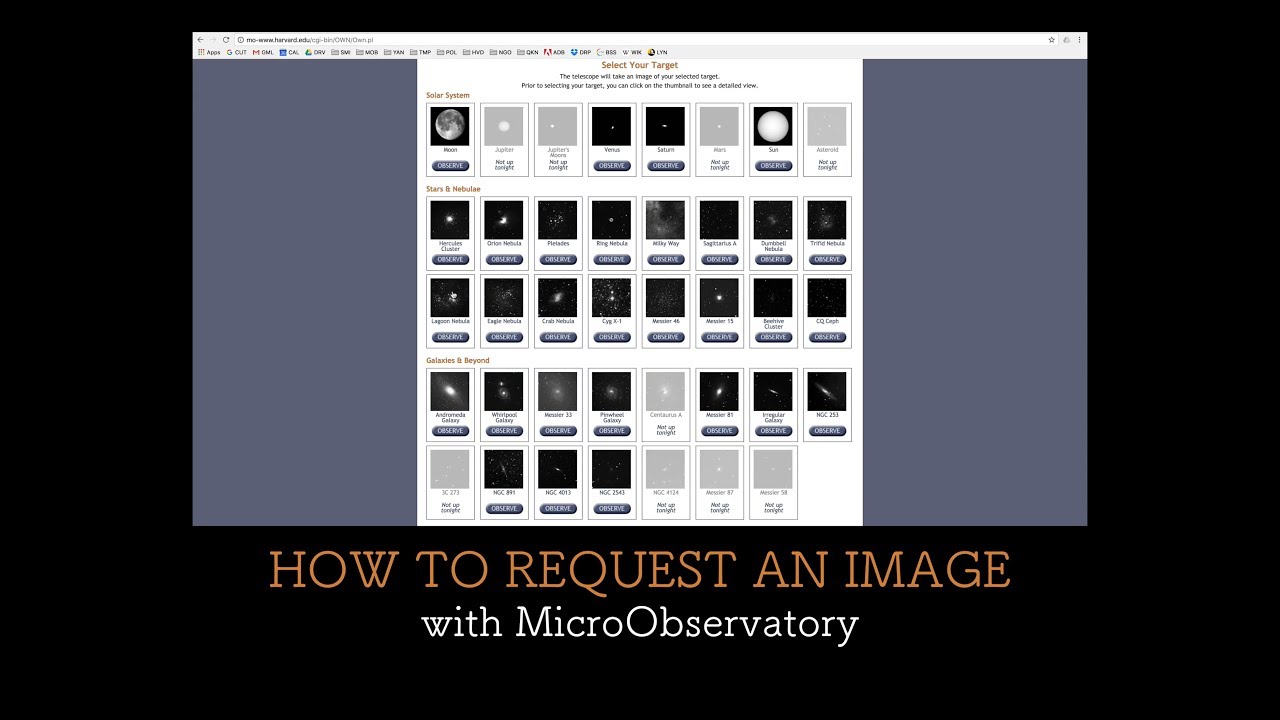Click OBSERVE for NGC 253

[x=828, y=431]
